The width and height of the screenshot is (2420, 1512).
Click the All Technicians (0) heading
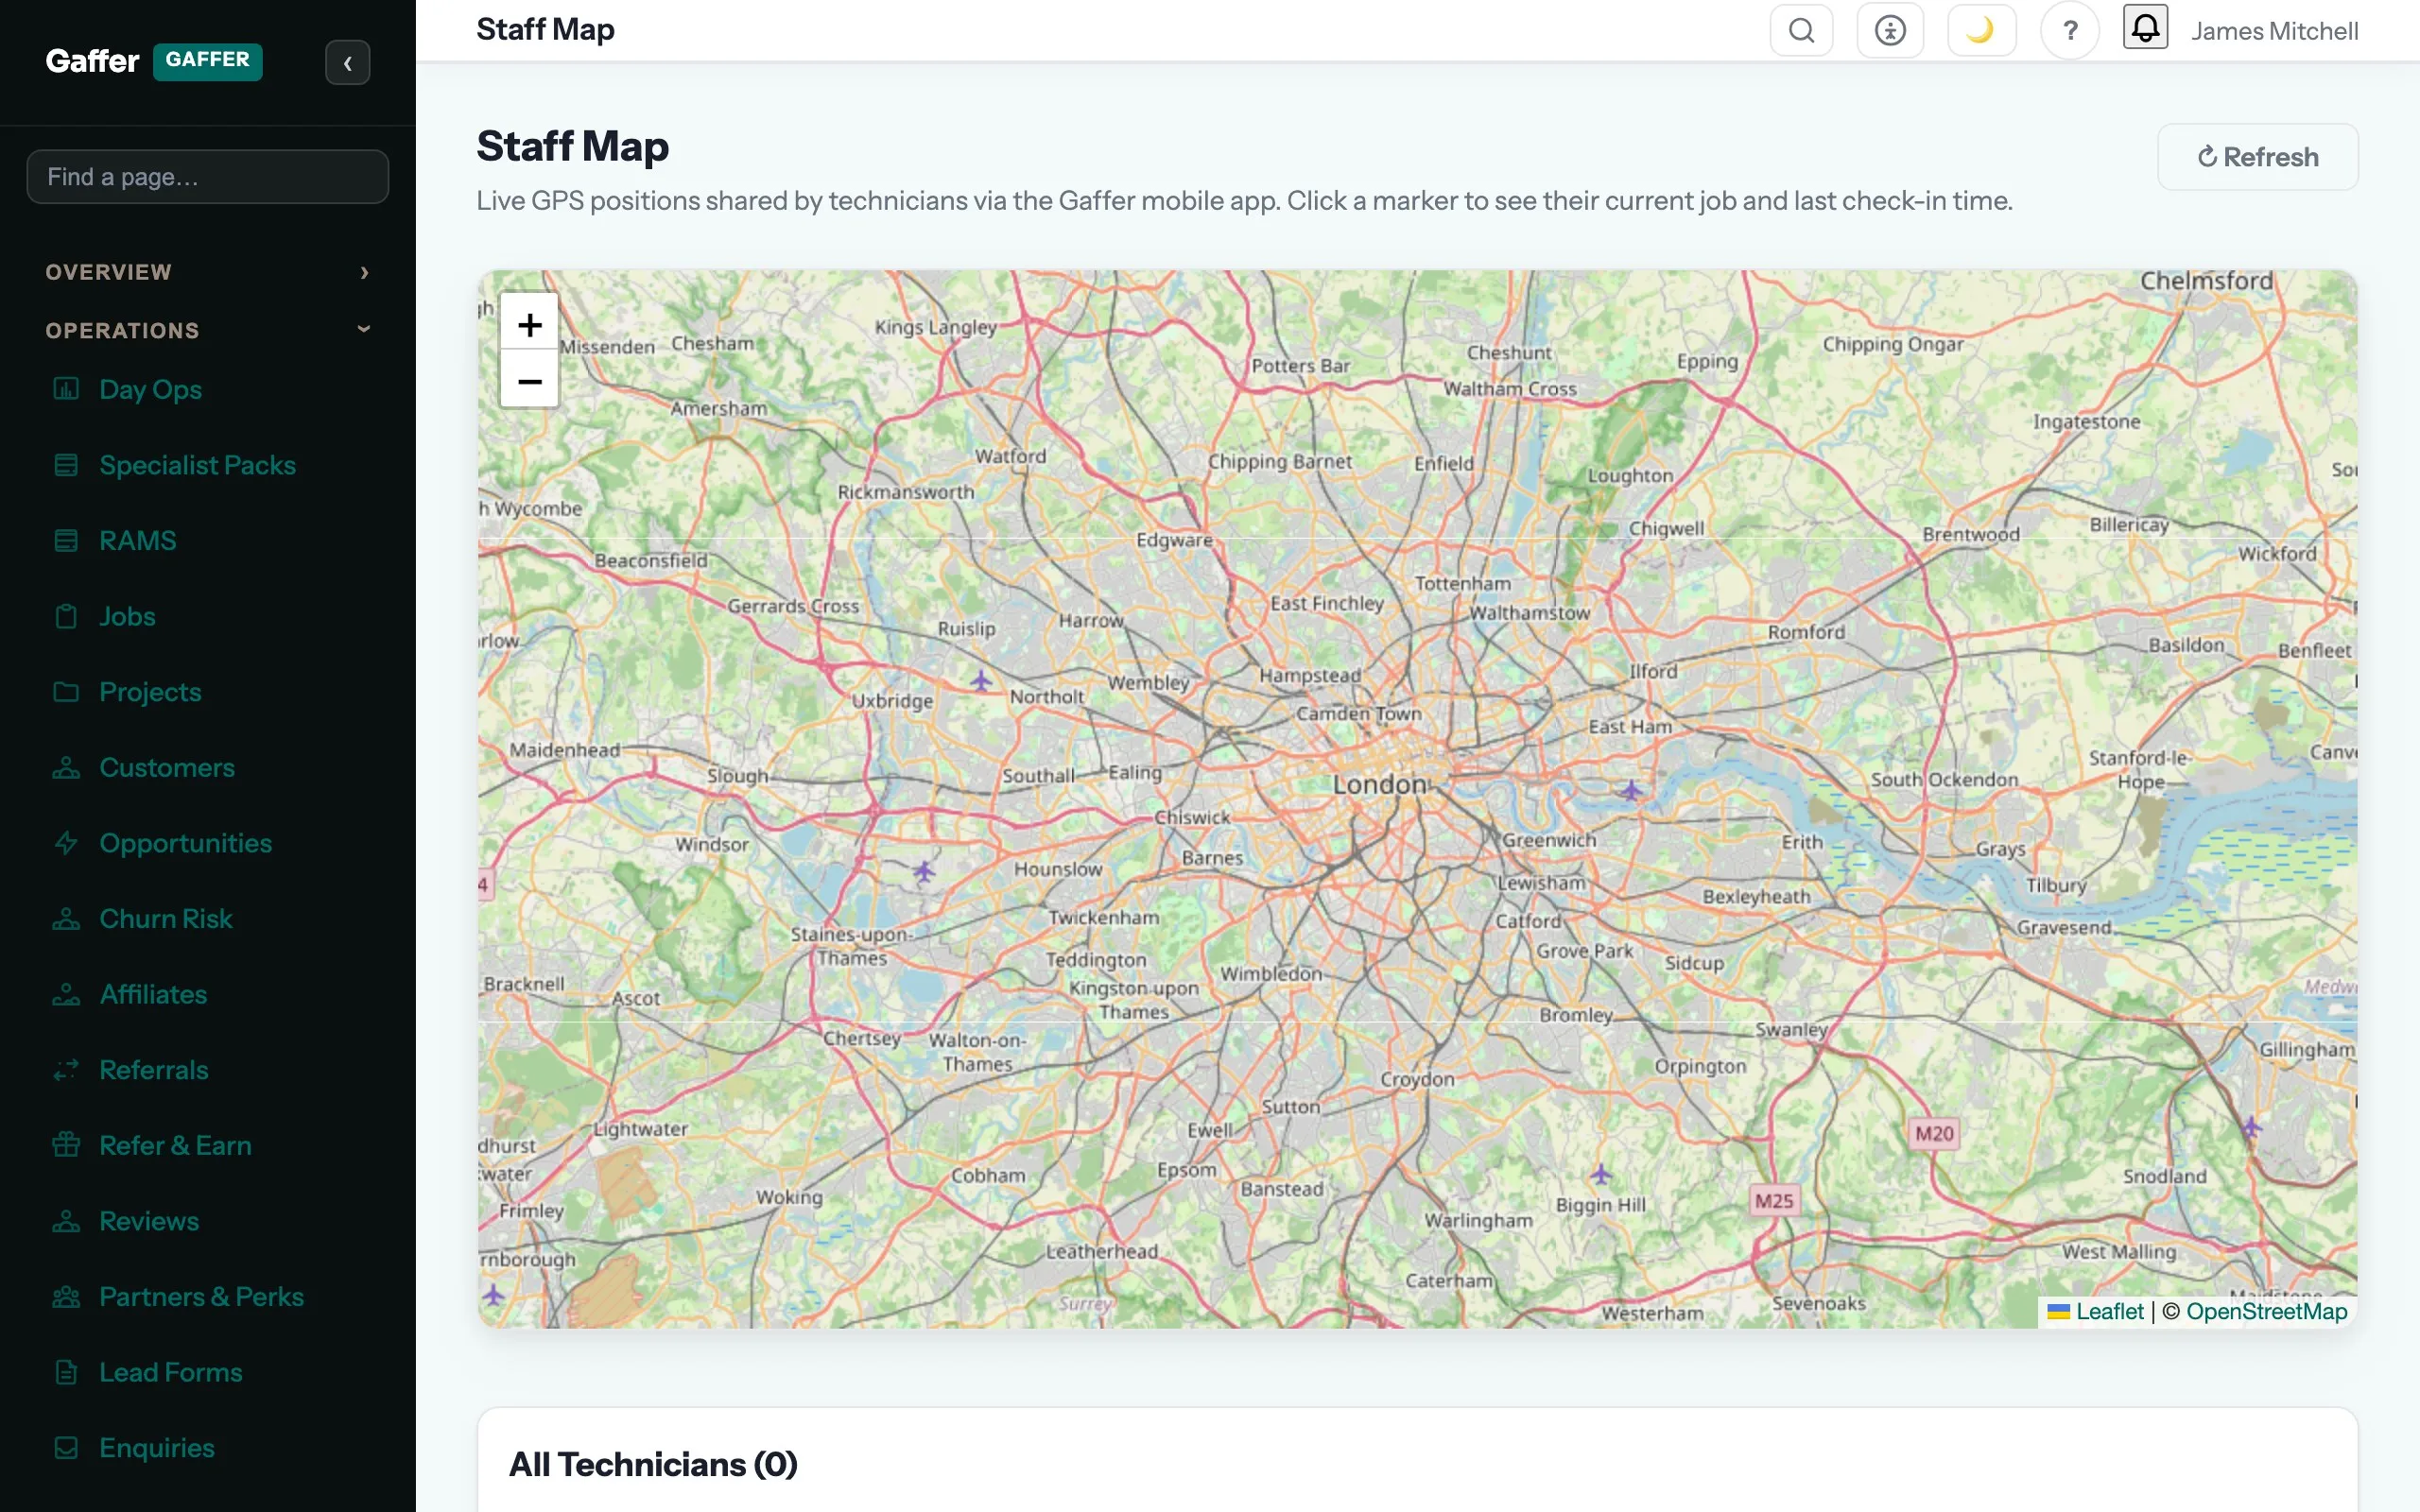coord(653,1464)
